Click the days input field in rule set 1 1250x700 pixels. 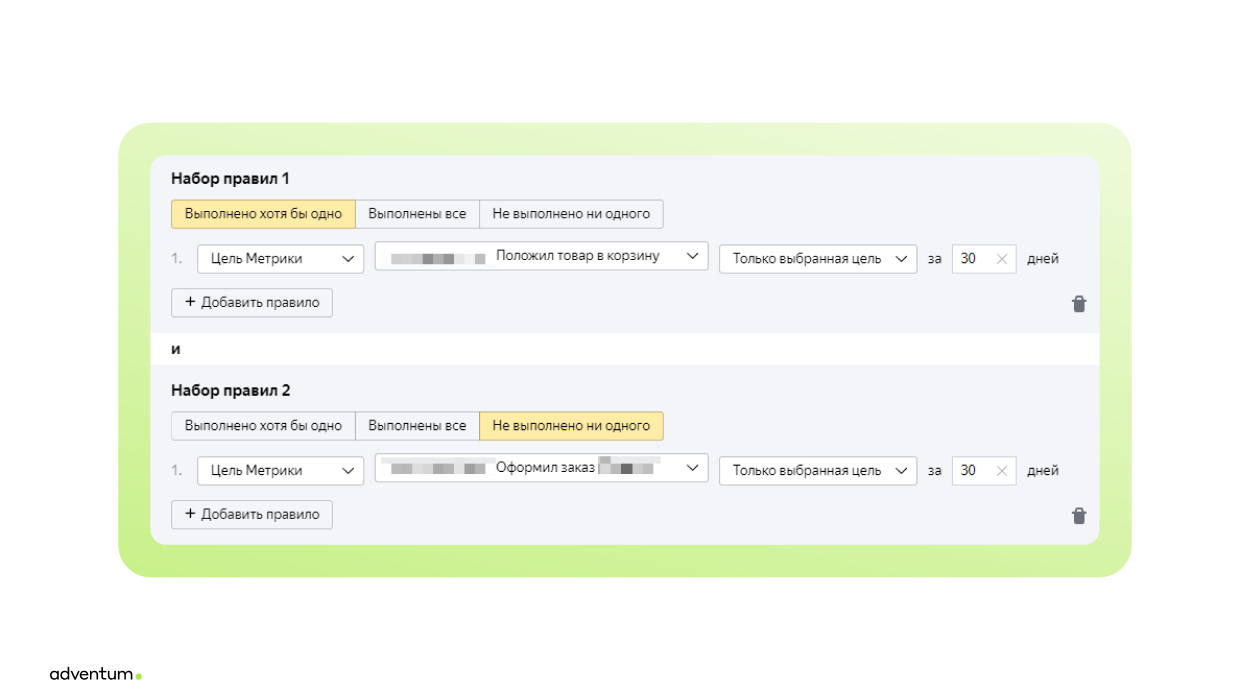972,259
